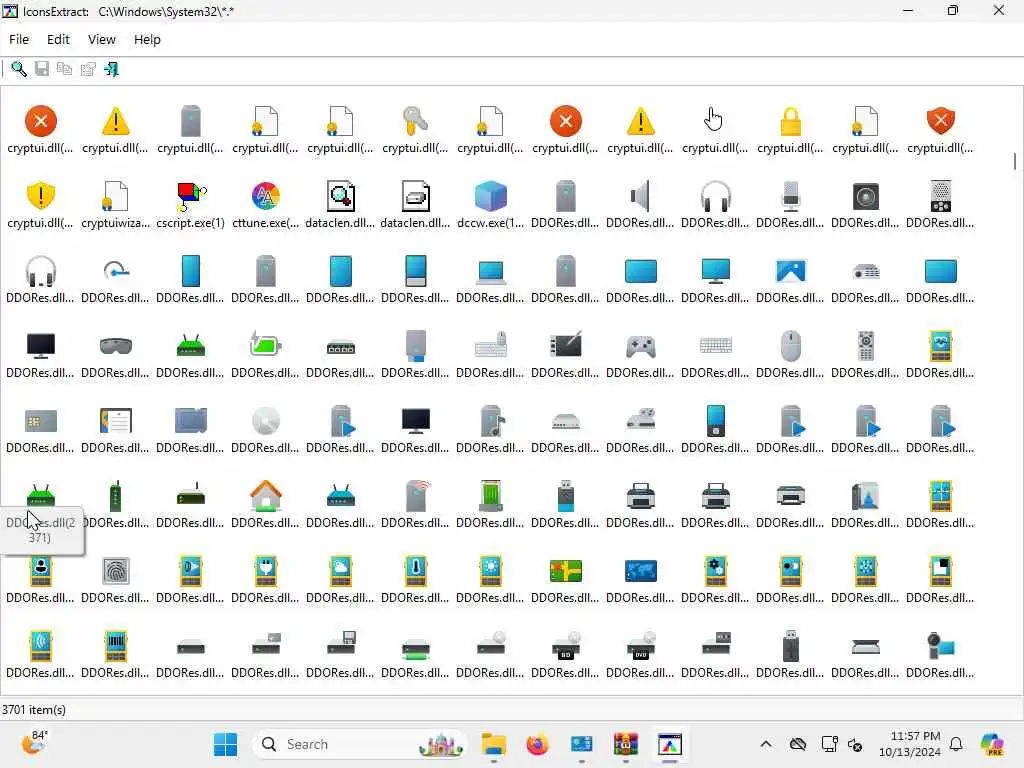Select the headset with microphone icon

(40, 271)
